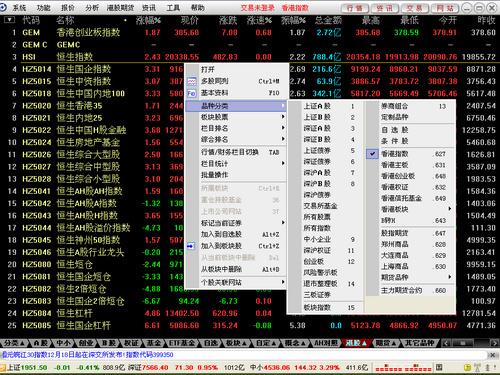Click the yellow icon left of 上证 in status bar

tap(3, 367)
